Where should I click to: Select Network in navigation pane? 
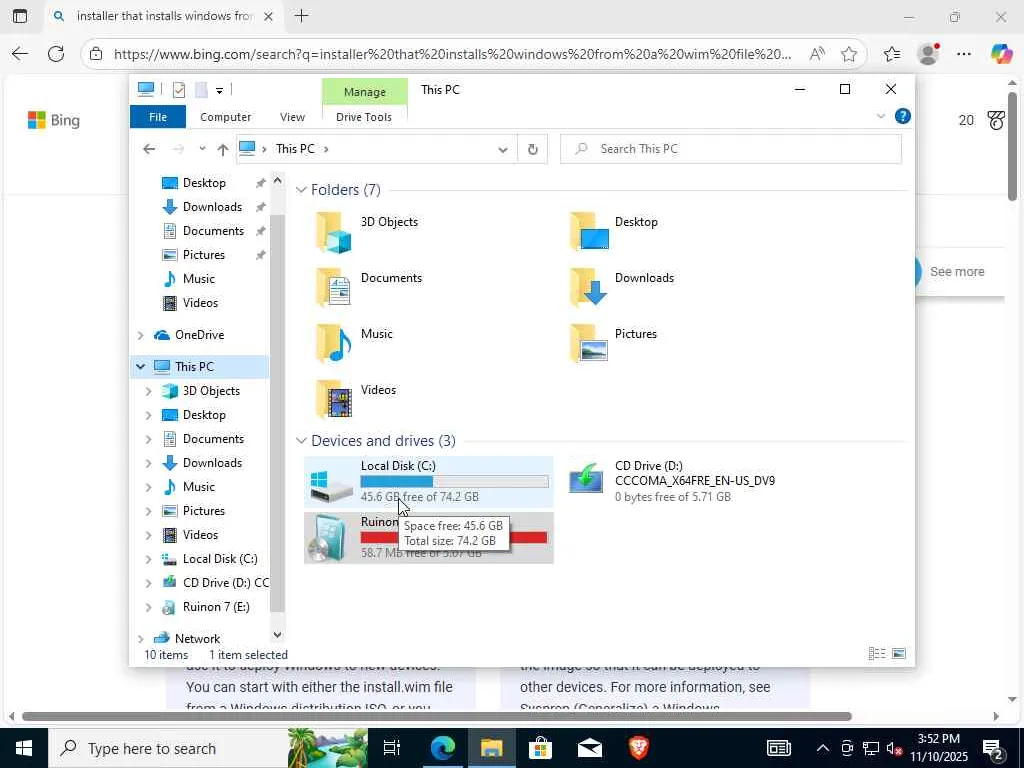pos(197,639)
